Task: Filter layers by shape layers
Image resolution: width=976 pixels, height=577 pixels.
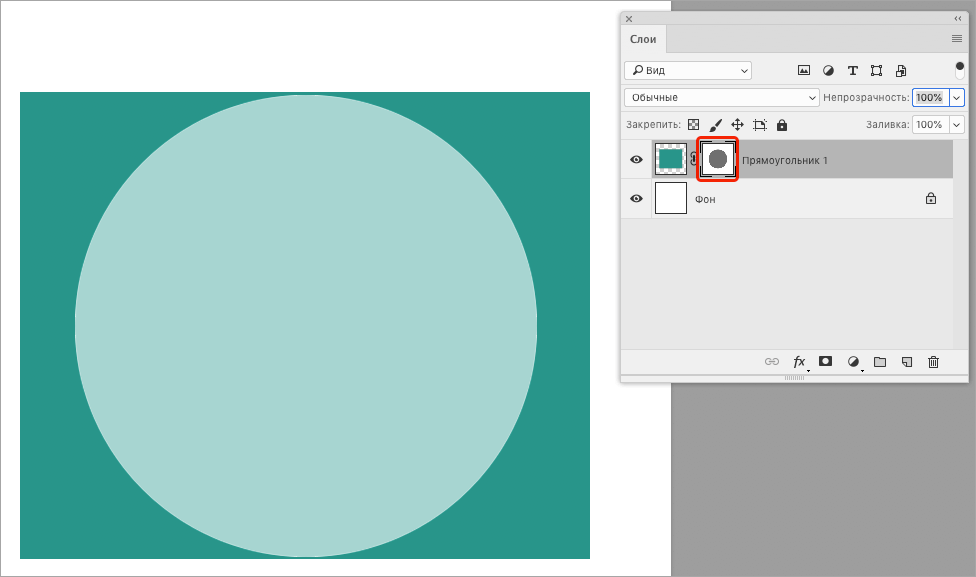Action: tap(876, 70)
